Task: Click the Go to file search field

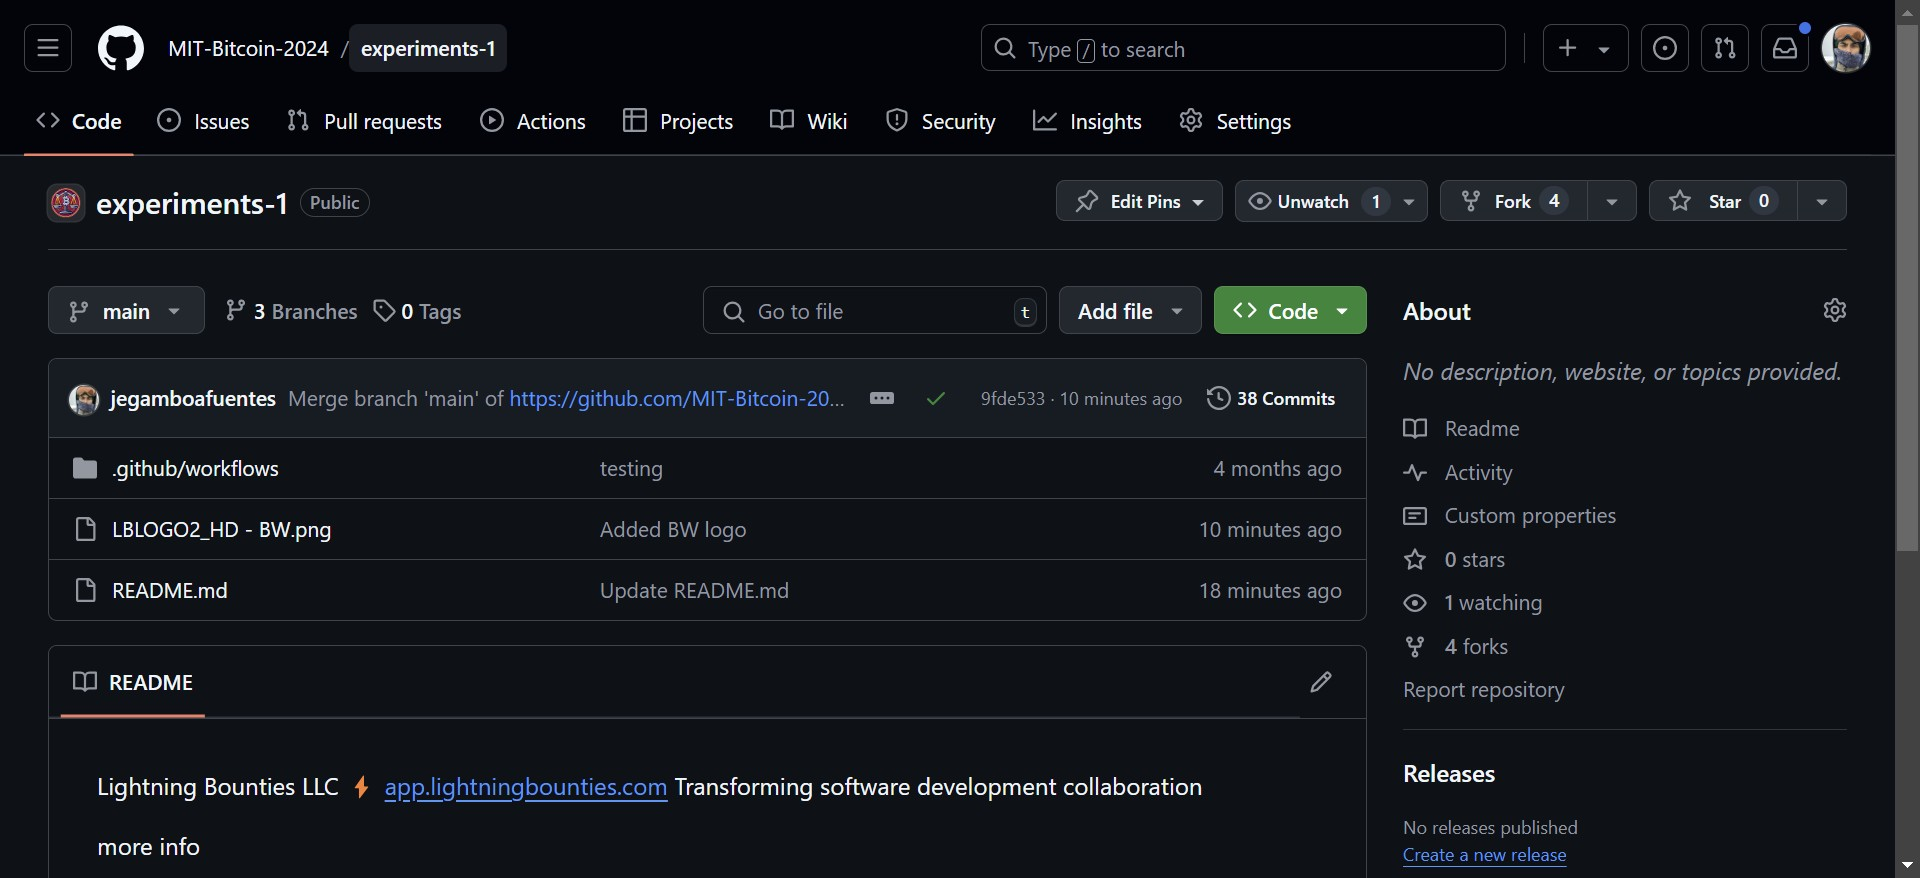Action: pyautogui.click(x=875, y=311)
